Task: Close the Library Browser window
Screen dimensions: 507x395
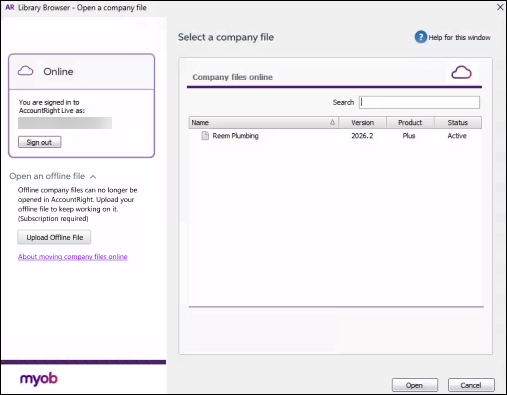Action: pos(500,7)
